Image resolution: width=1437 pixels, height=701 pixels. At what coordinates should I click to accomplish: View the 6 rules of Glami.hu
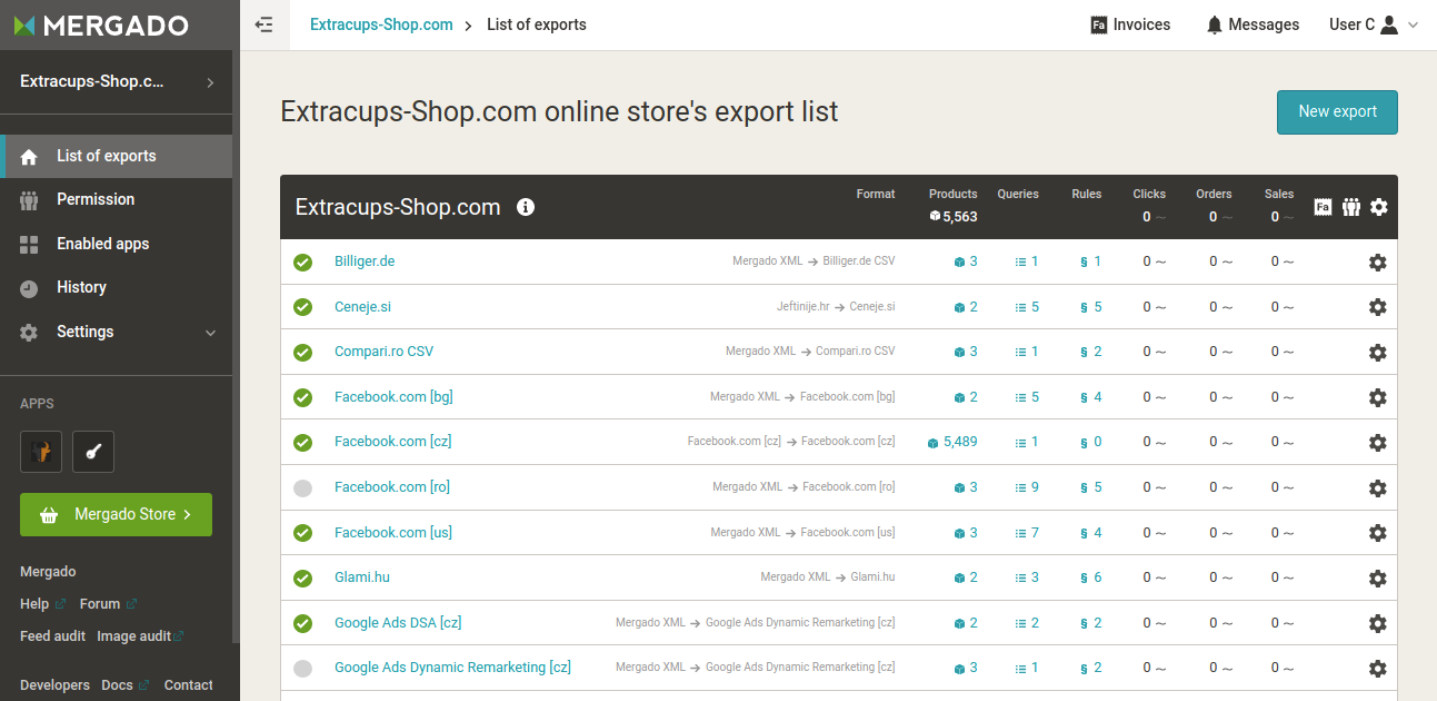coord(1091,578)
